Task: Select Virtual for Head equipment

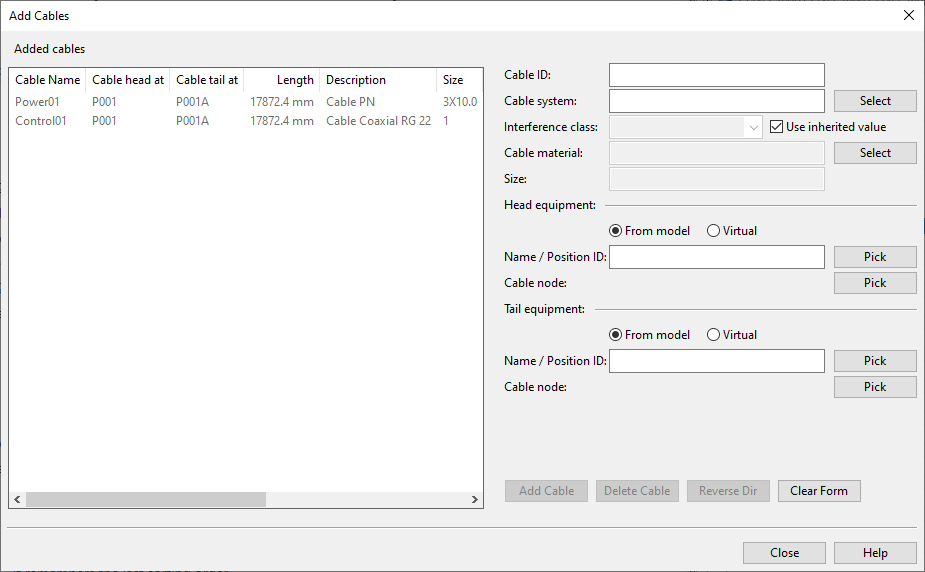Action: tap(714, 231)
